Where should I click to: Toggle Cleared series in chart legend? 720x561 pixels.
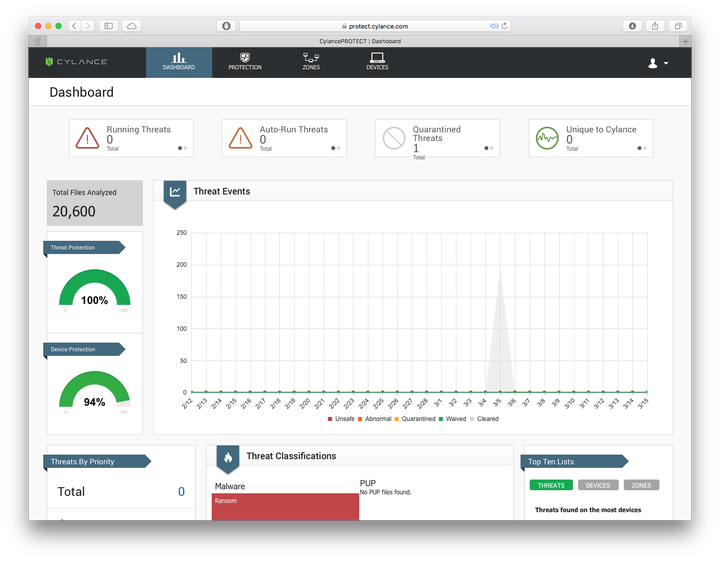point(484,419)
